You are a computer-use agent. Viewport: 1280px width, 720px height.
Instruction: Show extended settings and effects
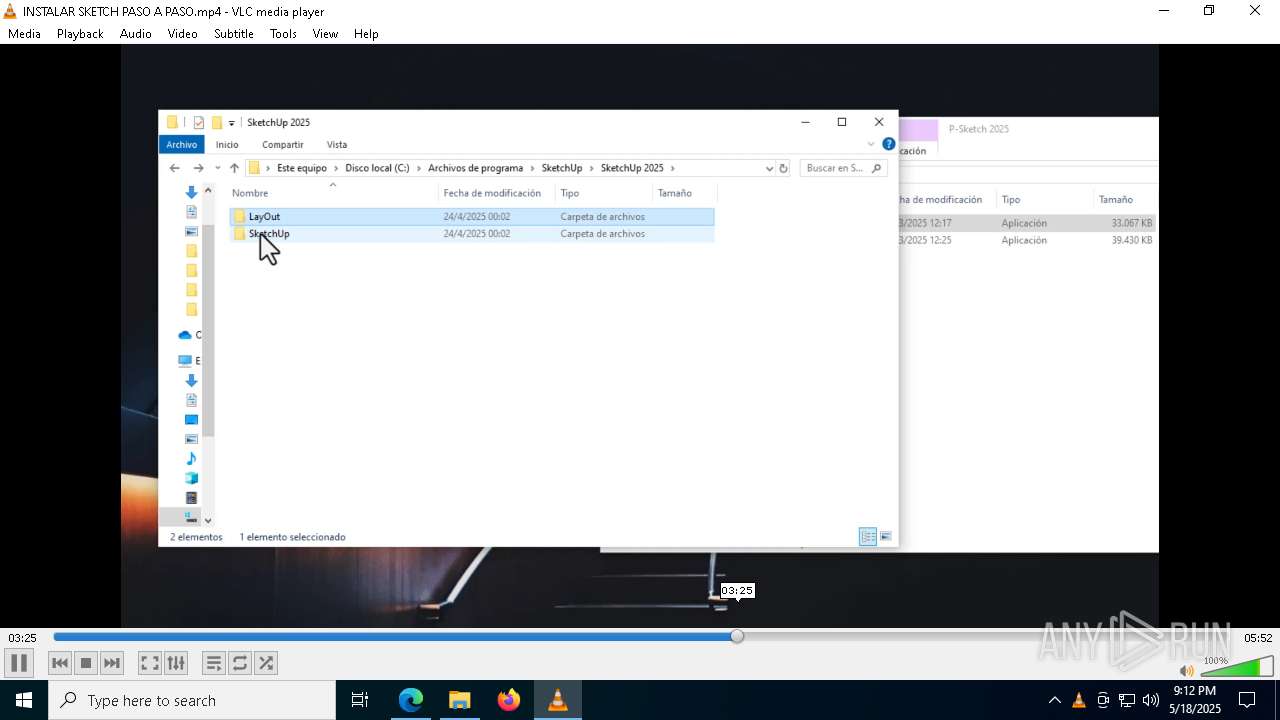coord(176,663)
